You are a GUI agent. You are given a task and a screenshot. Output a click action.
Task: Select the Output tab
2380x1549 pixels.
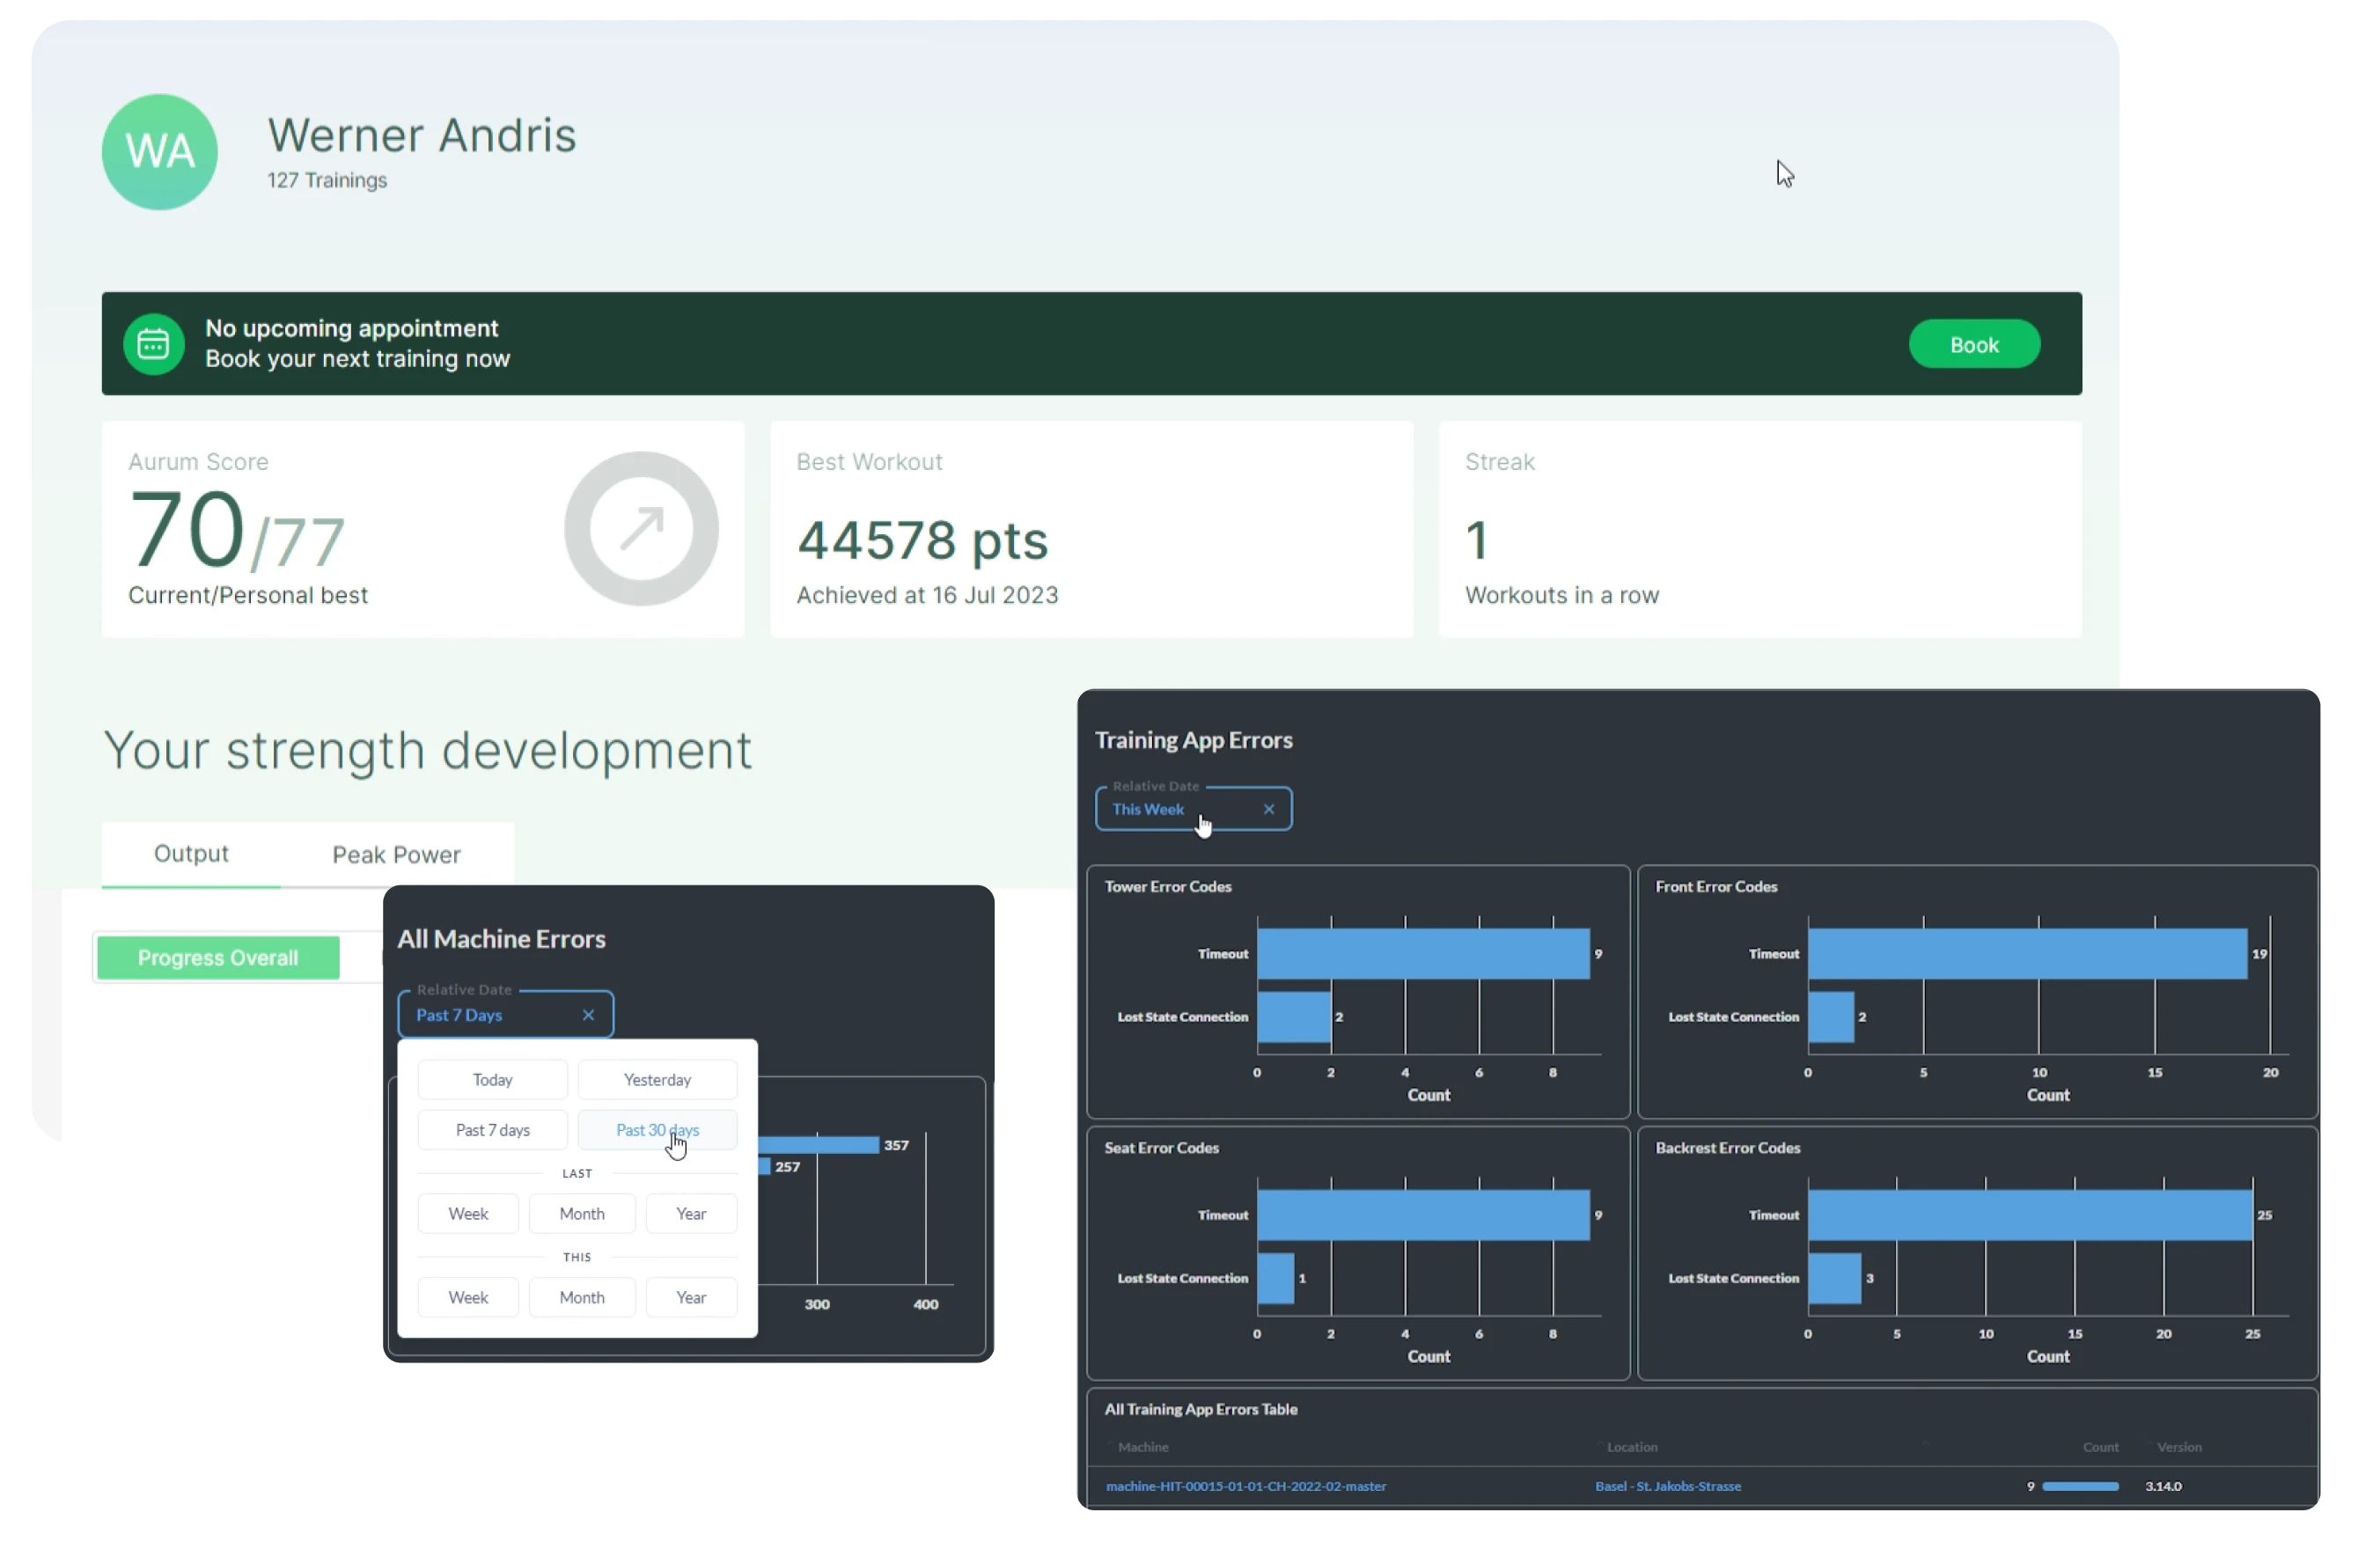pos(191,854)
